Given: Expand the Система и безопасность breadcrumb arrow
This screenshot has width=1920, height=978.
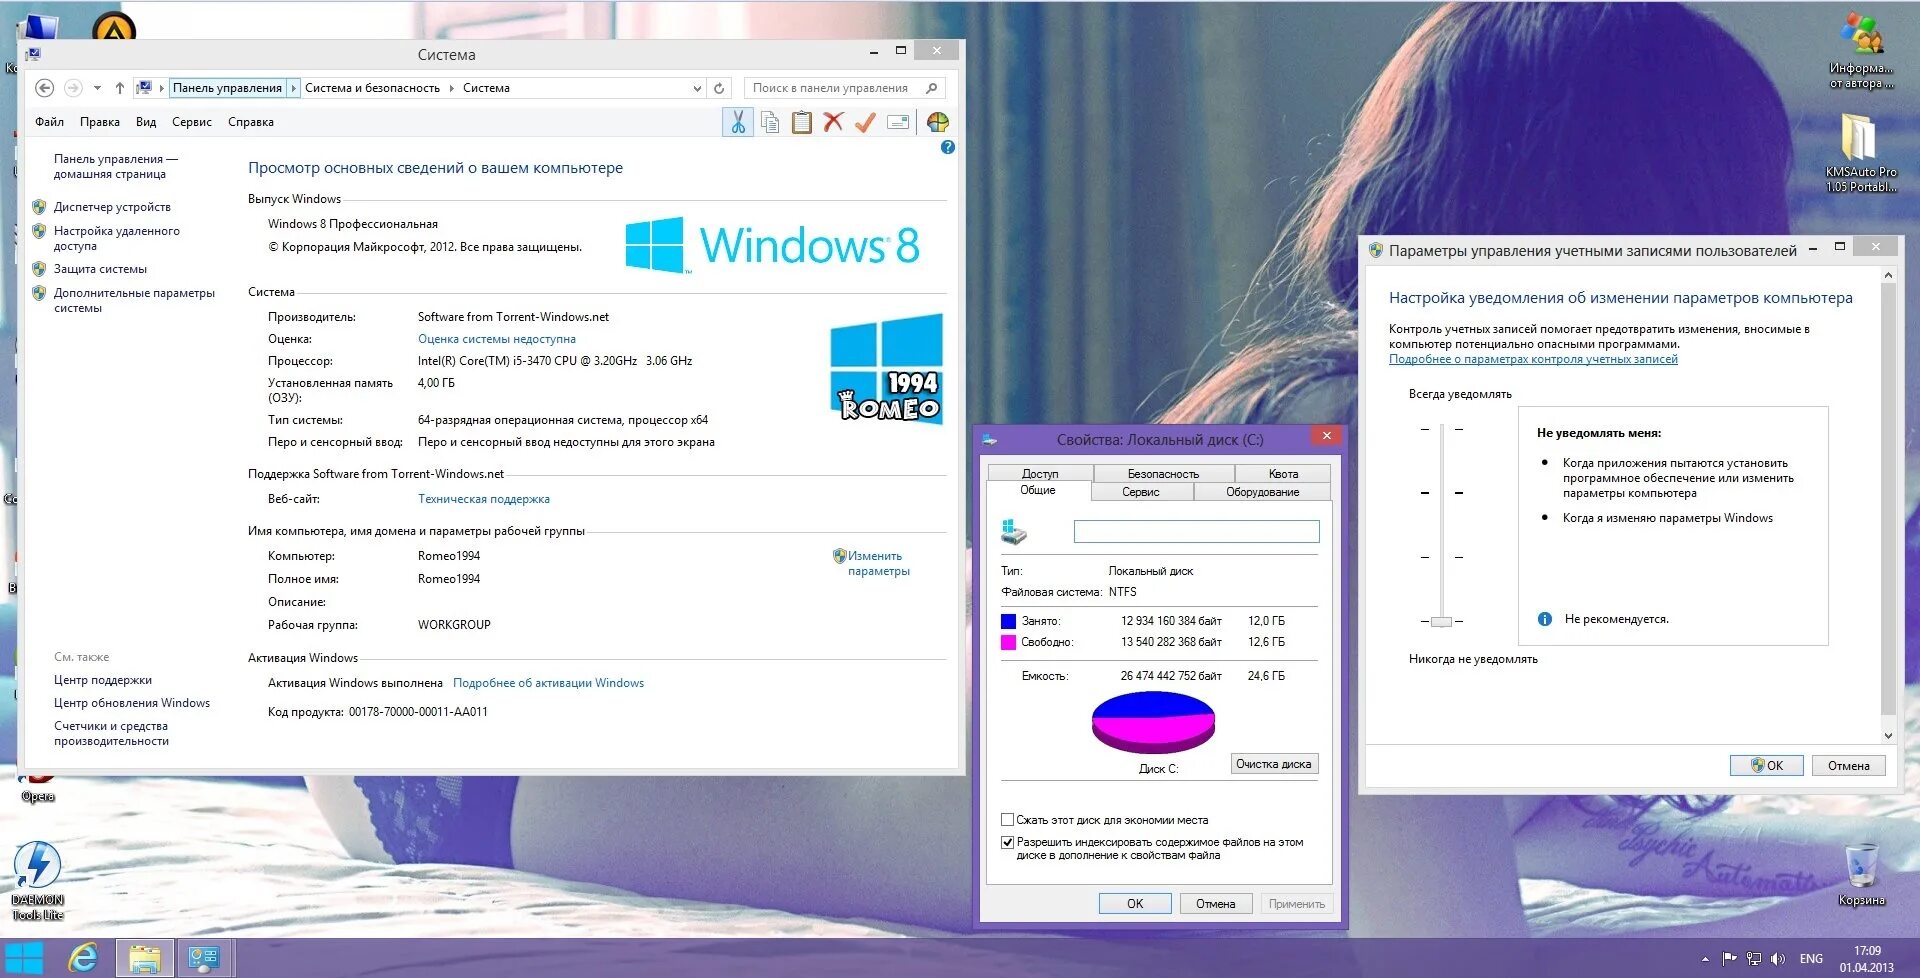Looking at the screenshot, I should (x=451, y=88).
